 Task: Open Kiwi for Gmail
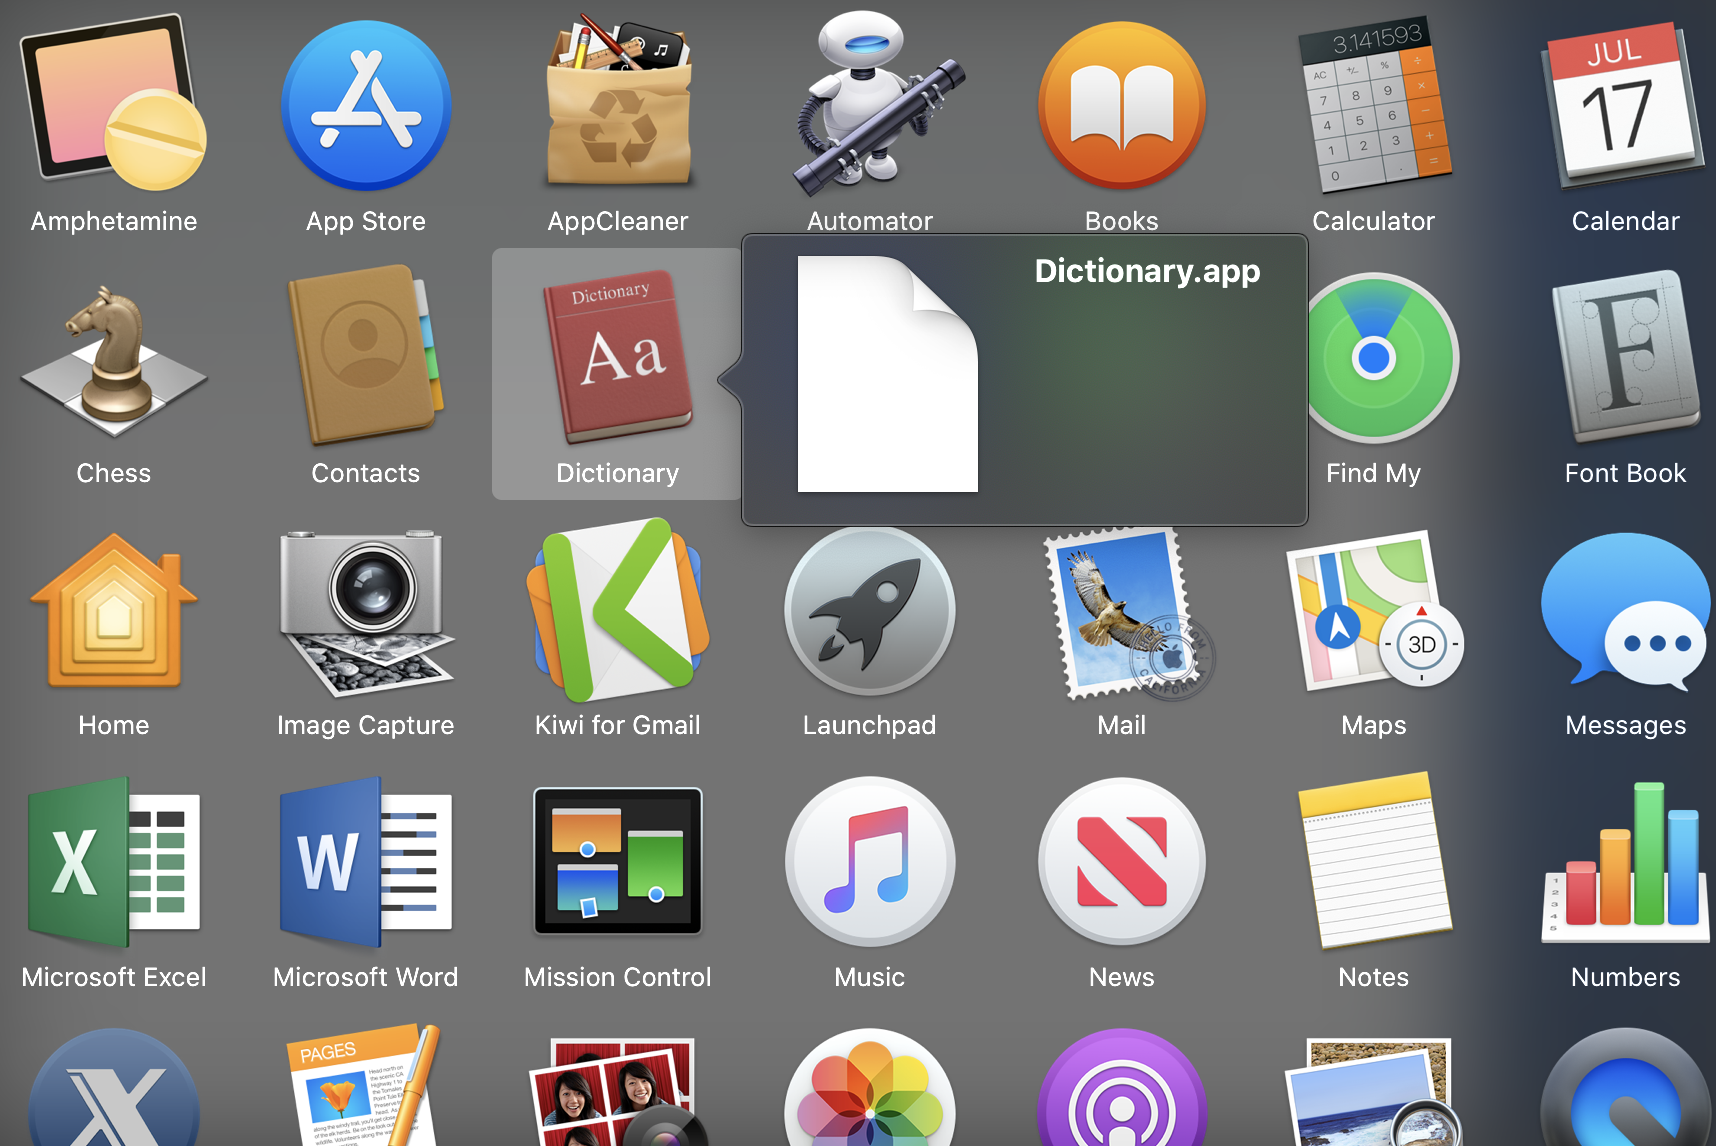click(618, 609)
